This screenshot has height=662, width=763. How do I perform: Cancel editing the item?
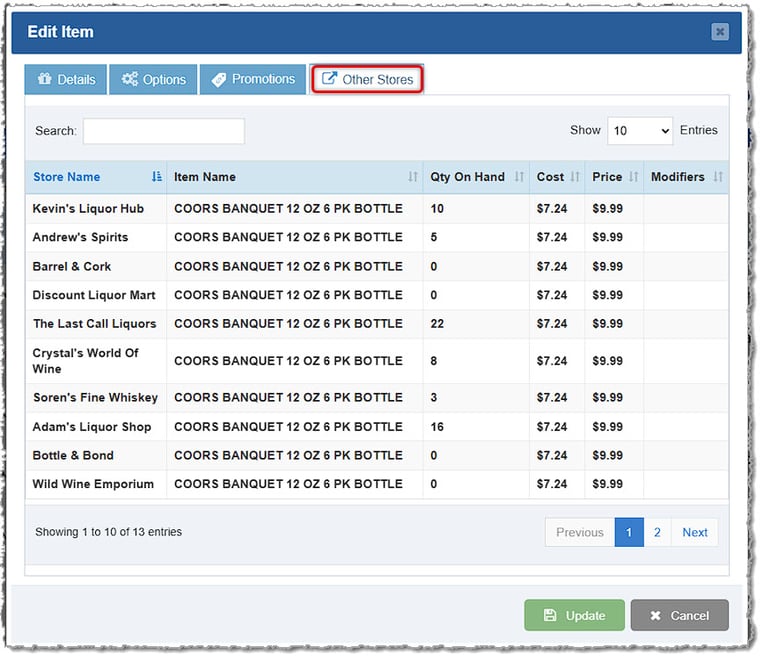coord(679,615)
